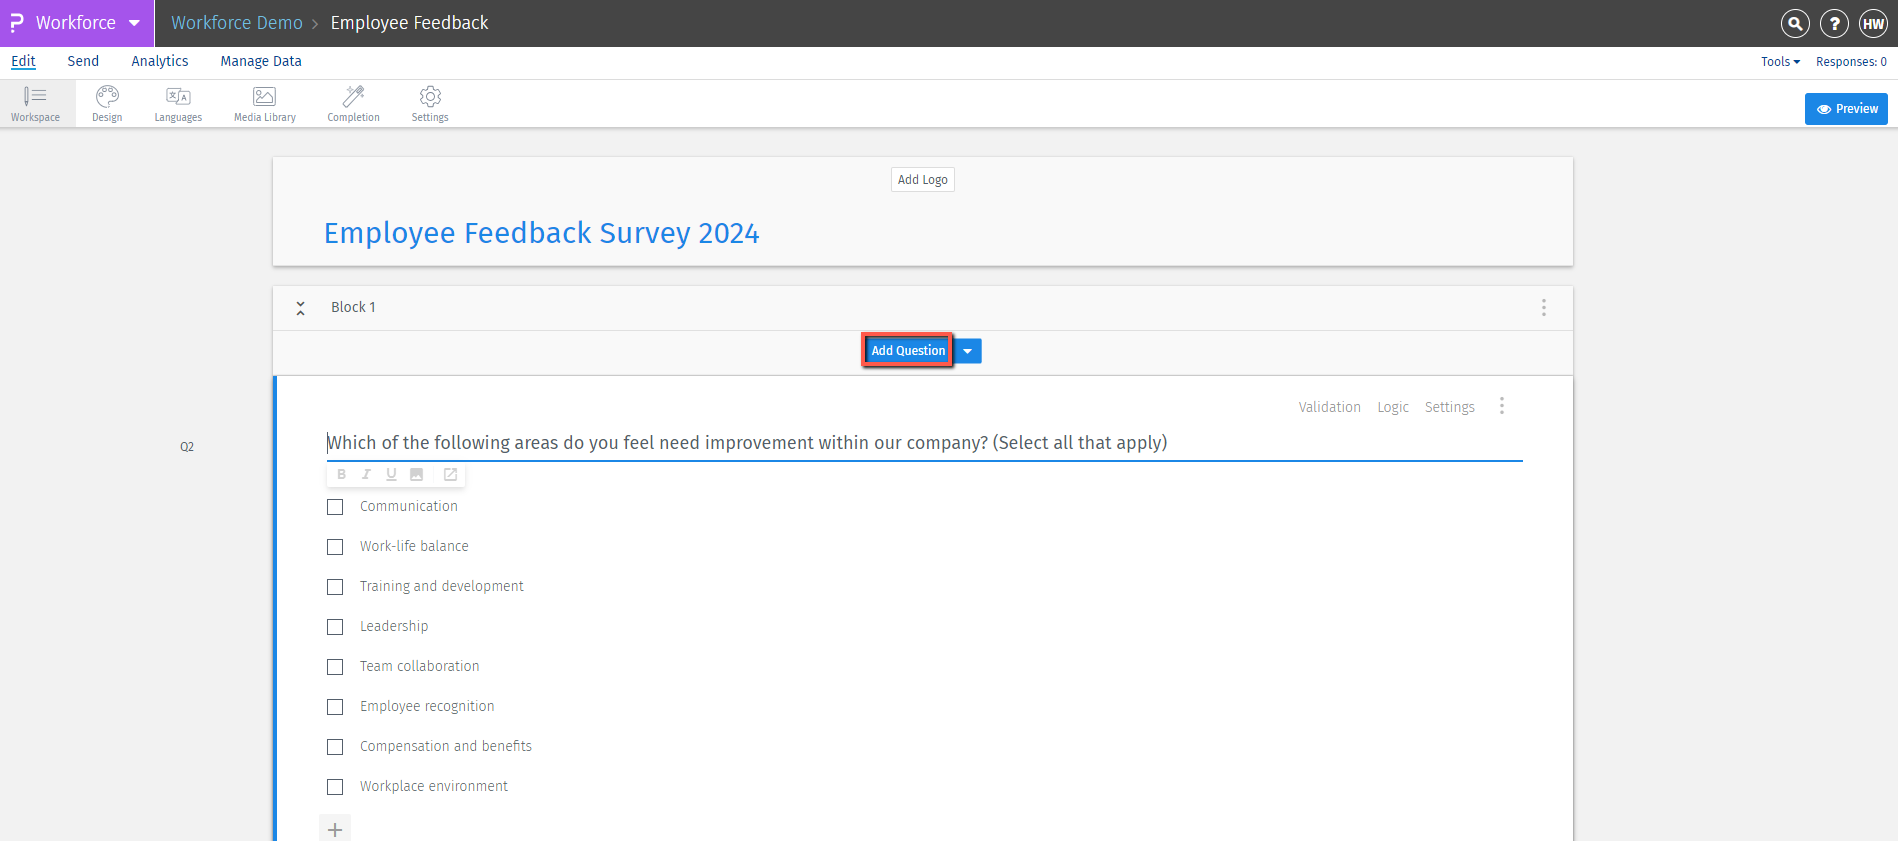
Task: Switch to the Edit tab
Action: pos(23,61)
